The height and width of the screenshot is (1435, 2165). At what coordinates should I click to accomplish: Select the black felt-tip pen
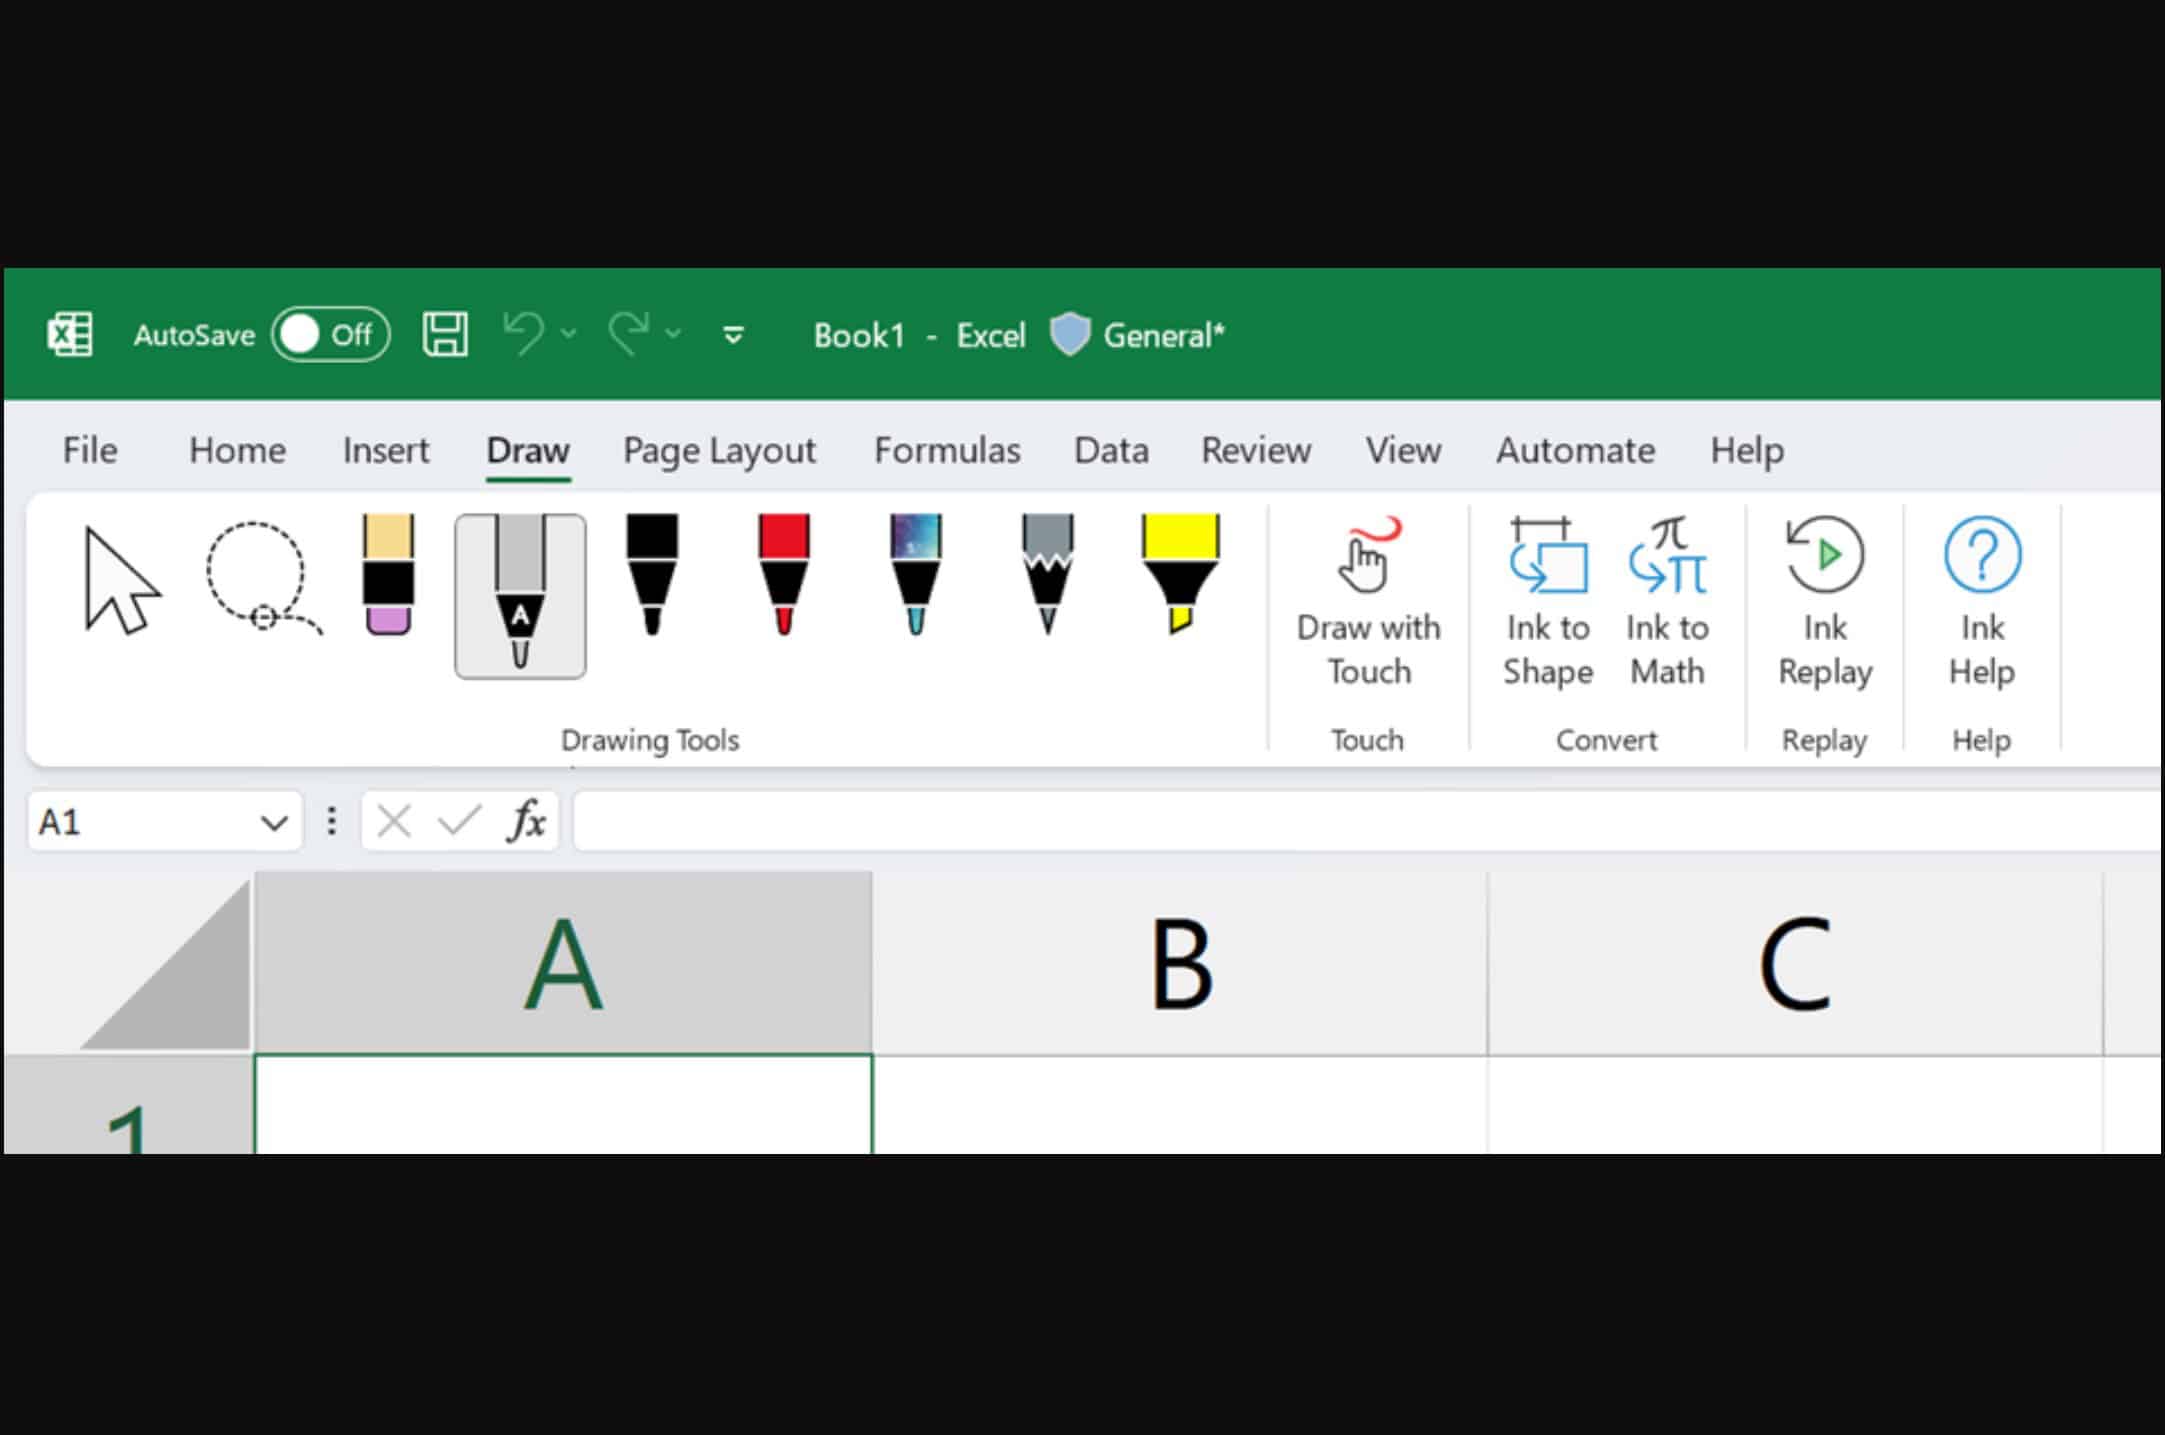653,585
